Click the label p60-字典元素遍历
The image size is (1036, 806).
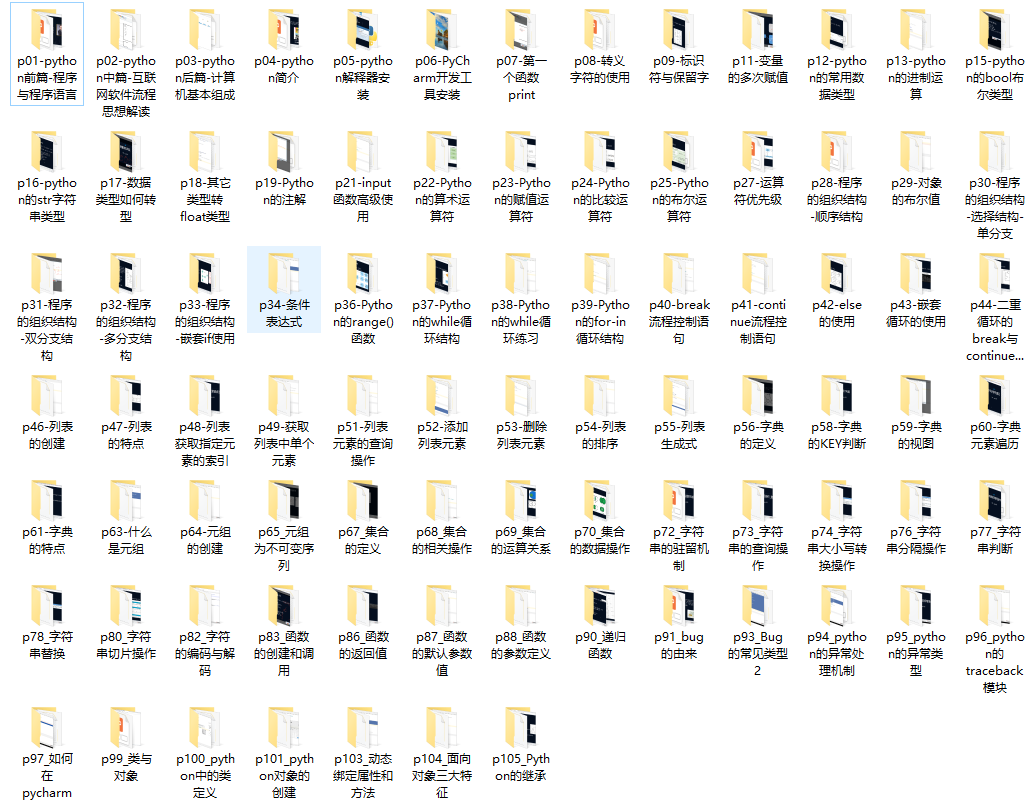point(994,435)
